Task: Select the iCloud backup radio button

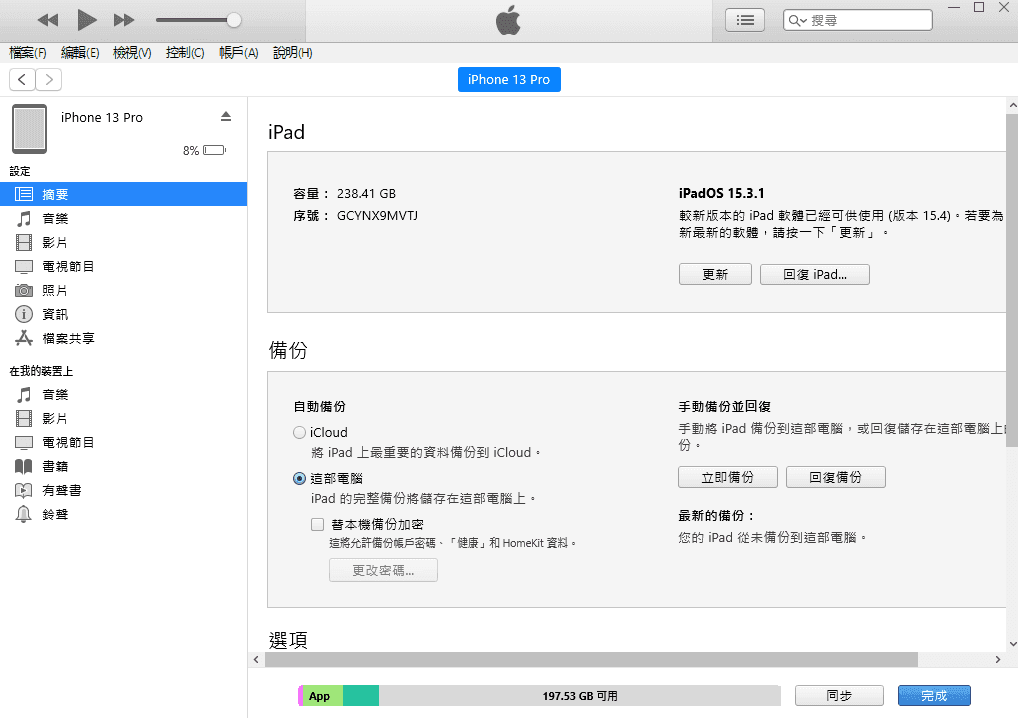Action: [299, 433]
